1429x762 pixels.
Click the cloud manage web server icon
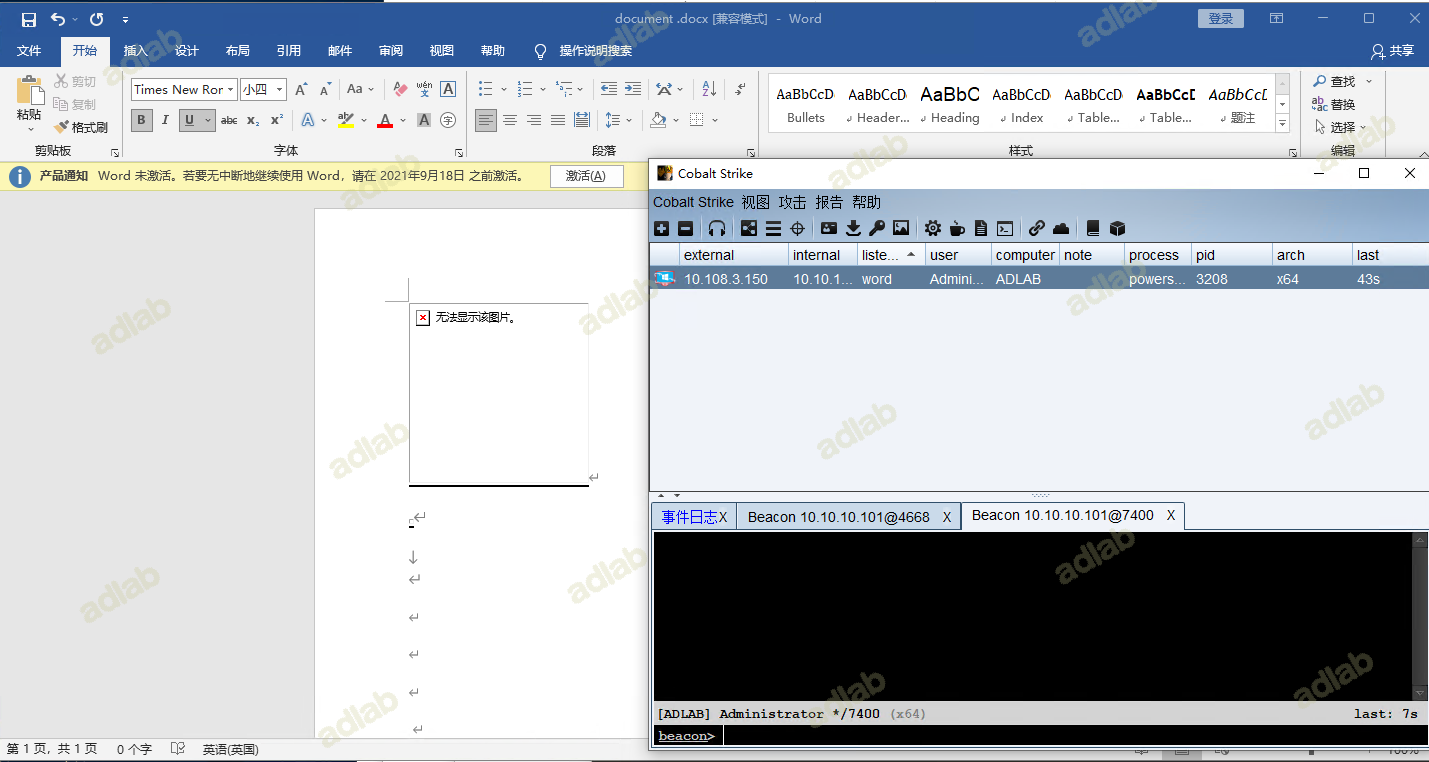click(x=1061, y=228)
